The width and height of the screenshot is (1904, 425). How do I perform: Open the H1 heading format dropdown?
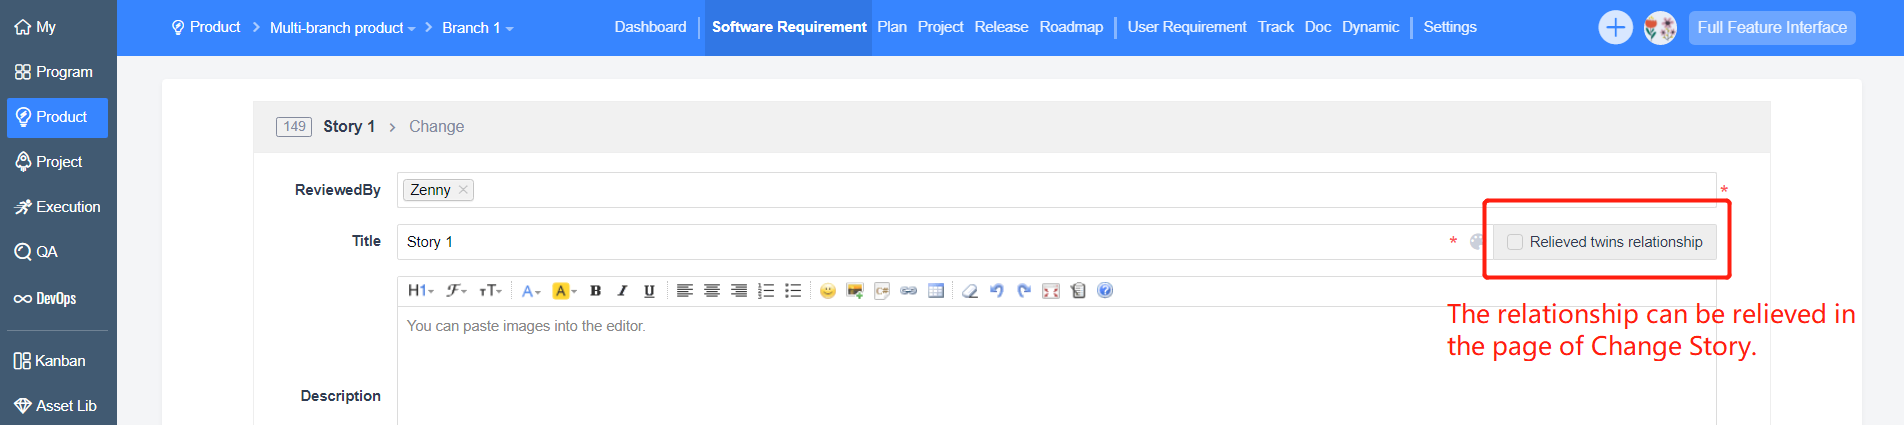coord(420,291)
